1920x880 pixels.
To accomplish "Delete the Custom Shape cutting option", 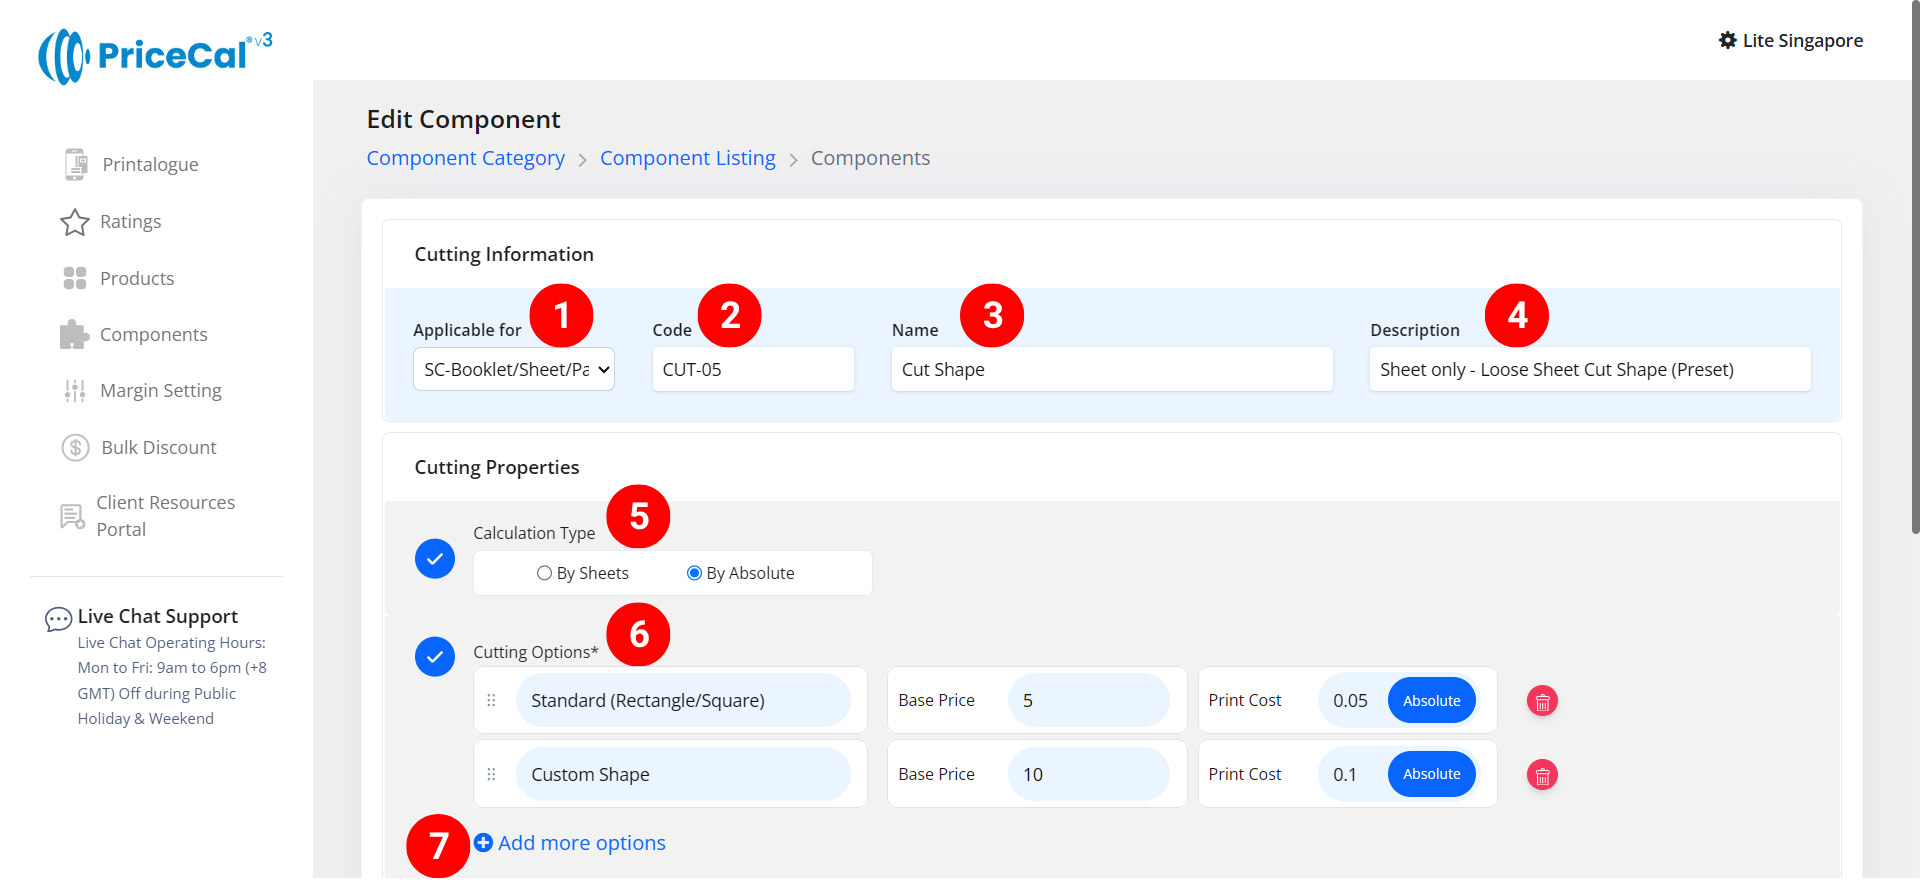I will point(1542,775).
